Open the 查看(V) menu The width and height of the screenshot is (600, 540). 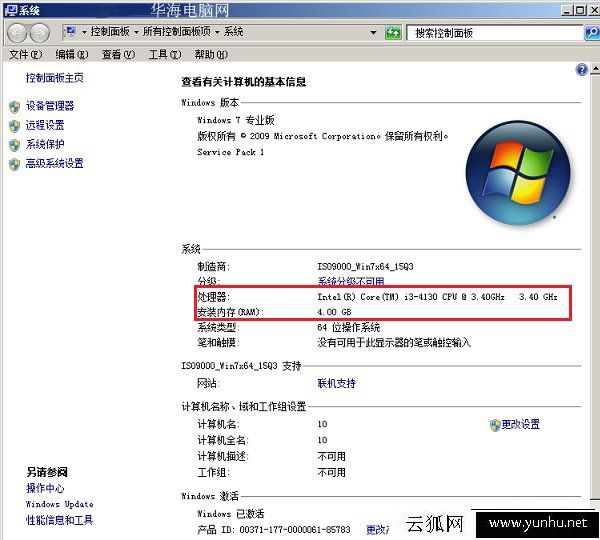pyautogui.click(x=118, y=55)
